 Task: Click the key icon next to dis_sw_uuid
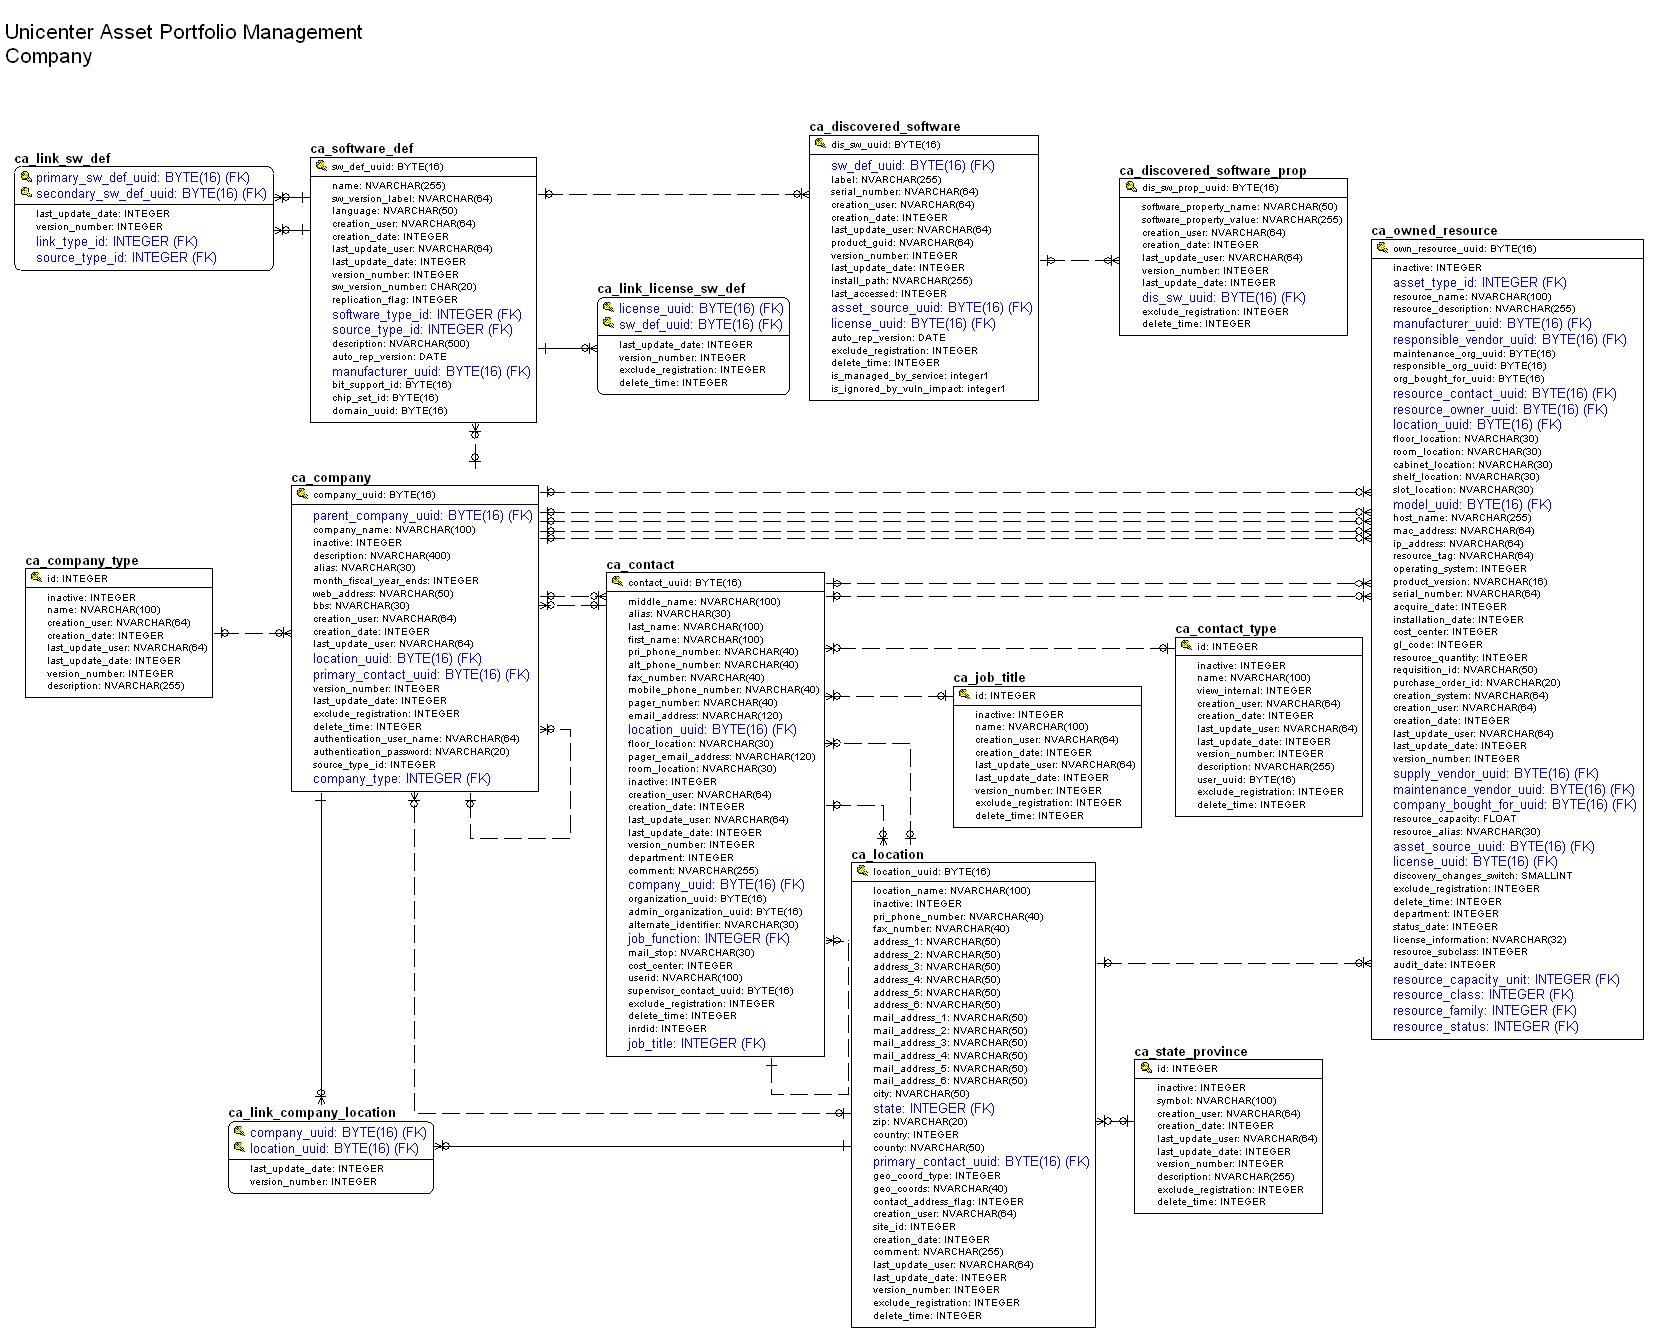(820, 144)
